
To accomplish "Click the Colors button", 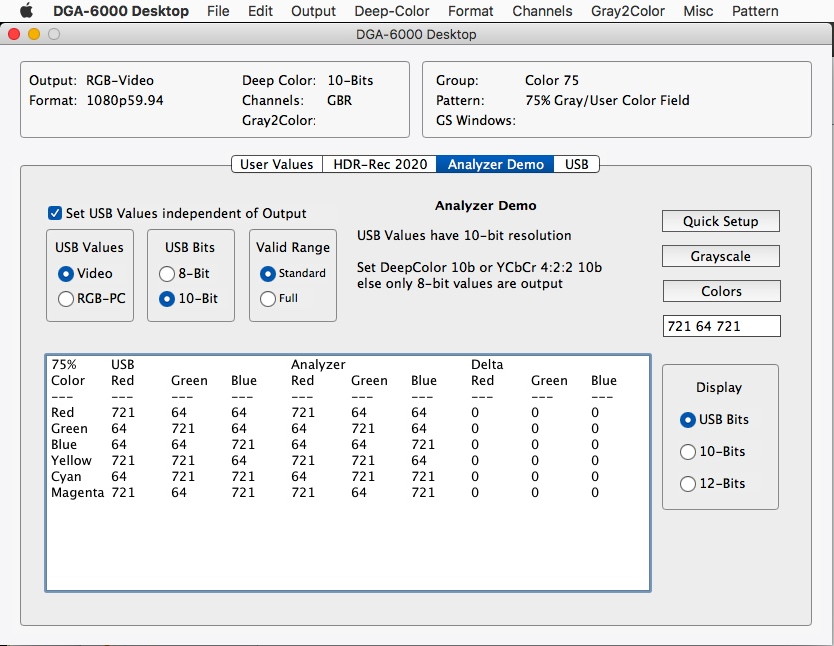I will coord(720,291).
